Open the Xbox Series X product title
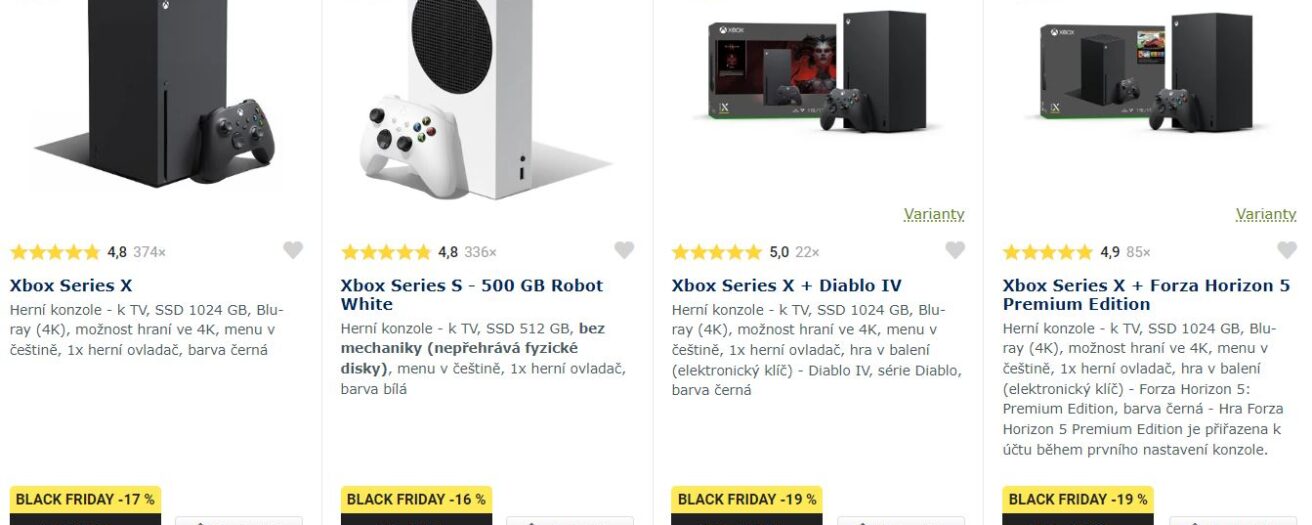1312x525 pixels. coord(71,286)
